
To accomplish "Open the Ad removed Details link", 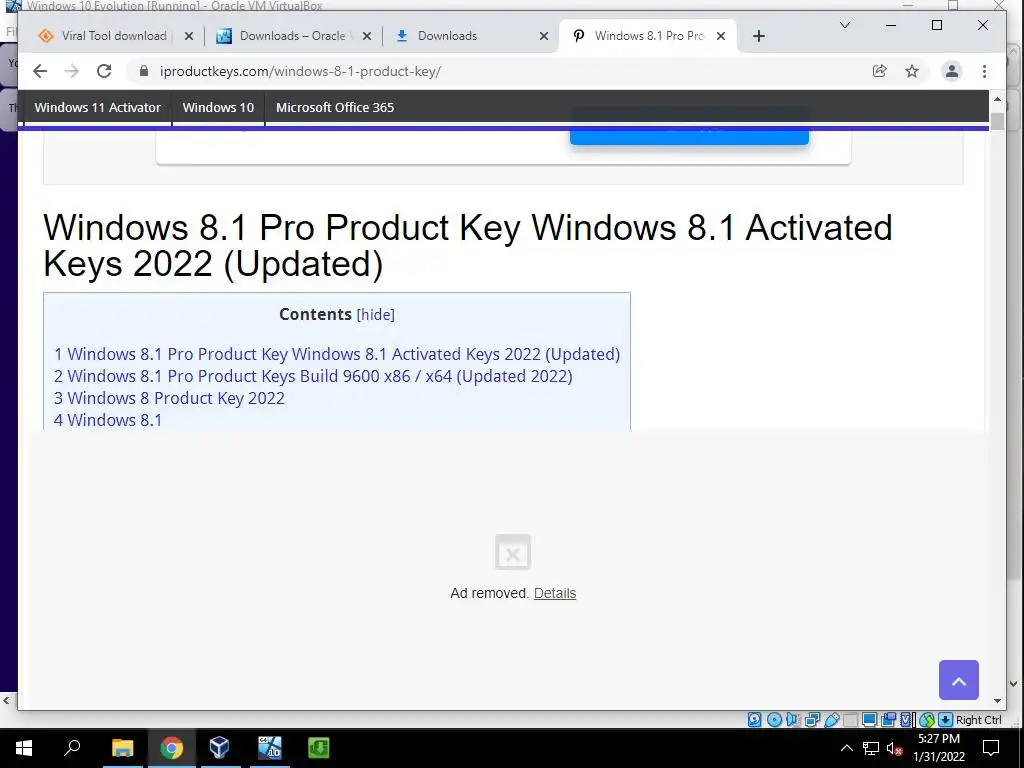I will pos(555,593).
